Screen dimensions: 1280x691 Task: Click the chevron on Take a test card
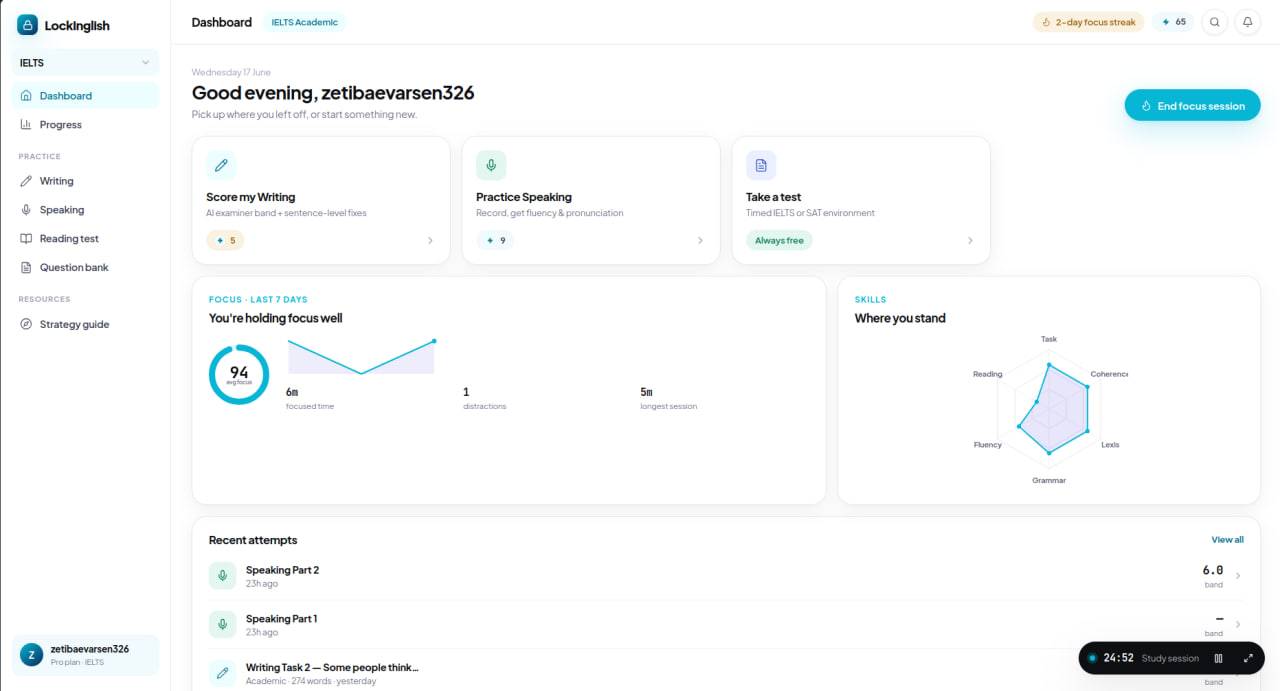pos(970,241)
